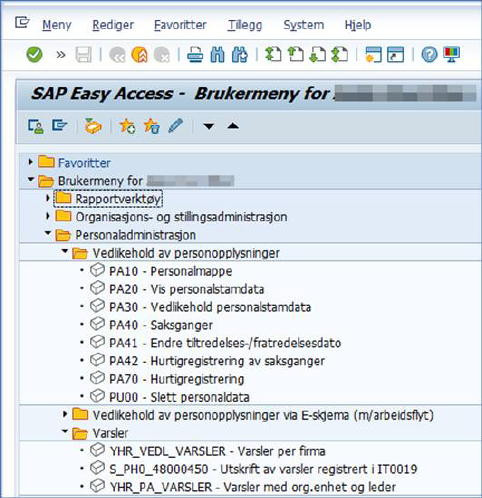Screen dimensions: 482x498
Task: Click the Delete Favorites star icon
Action: (x=152, y=126)
